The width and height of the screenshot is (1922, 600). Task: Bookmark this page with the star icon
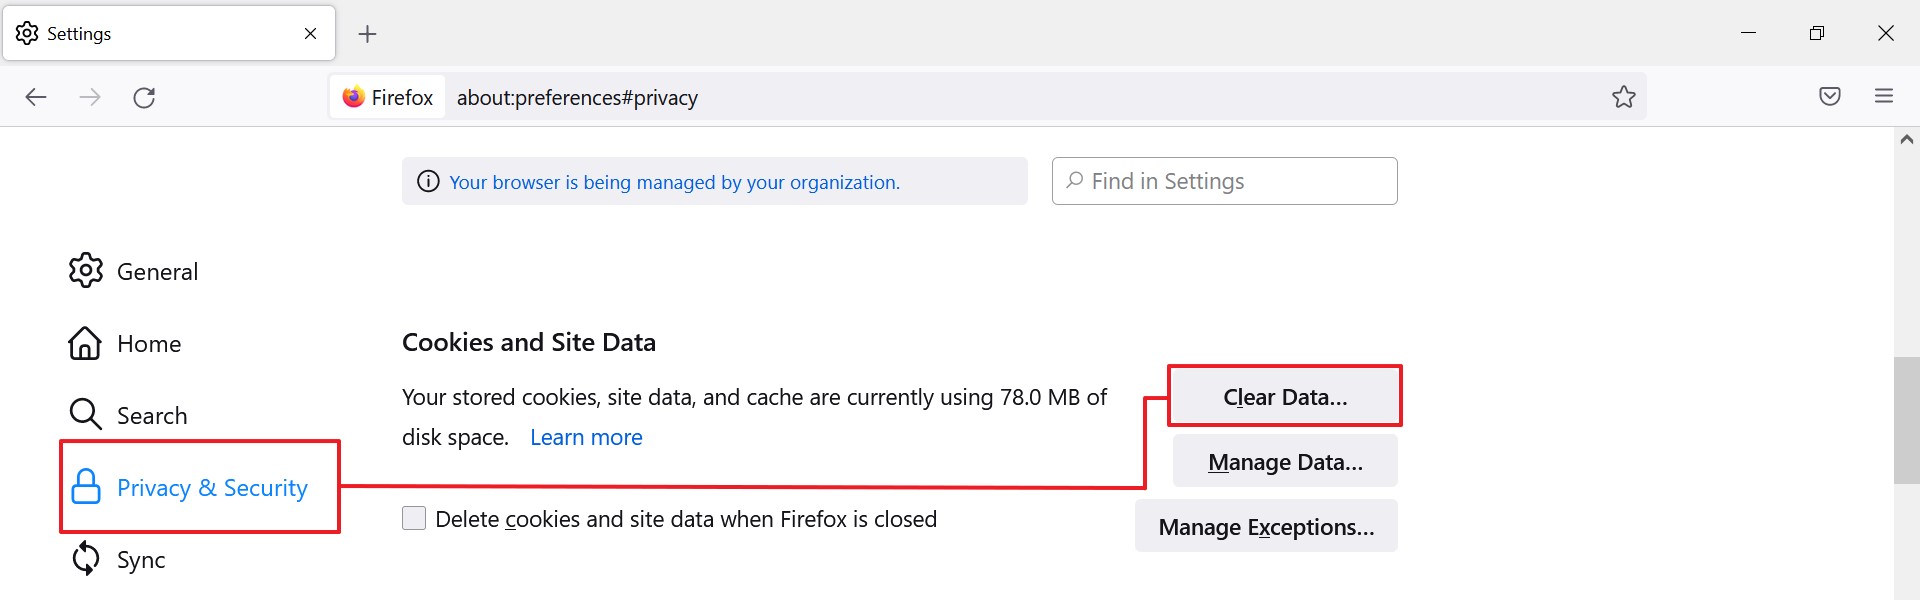1623,97
